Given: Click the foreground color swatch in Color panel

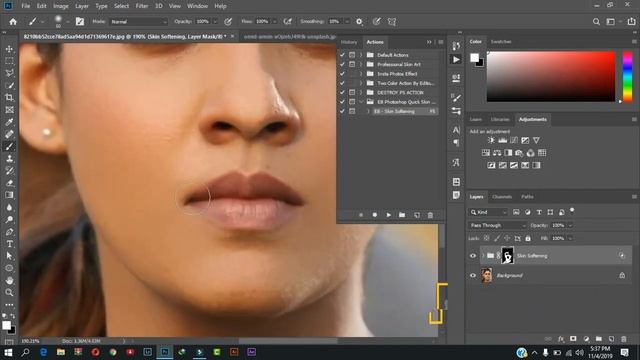Looking at the screenshot, I should point(474,58).
